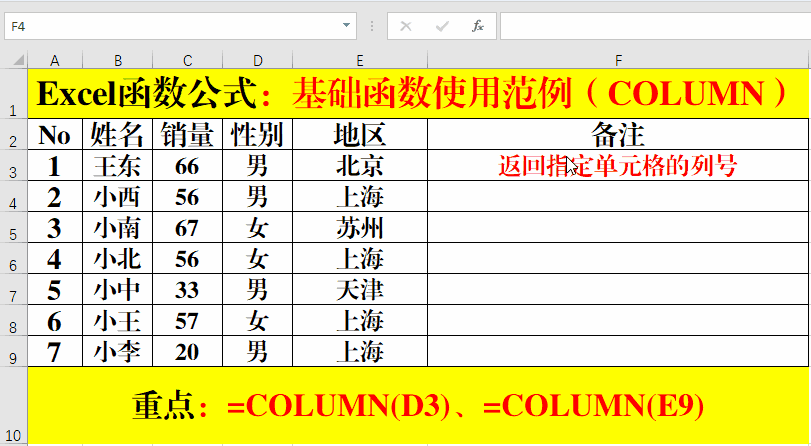The width and height of the screenshot is (811, 446).
Task: Click the Insert Function fx icon
Action: 477,26
